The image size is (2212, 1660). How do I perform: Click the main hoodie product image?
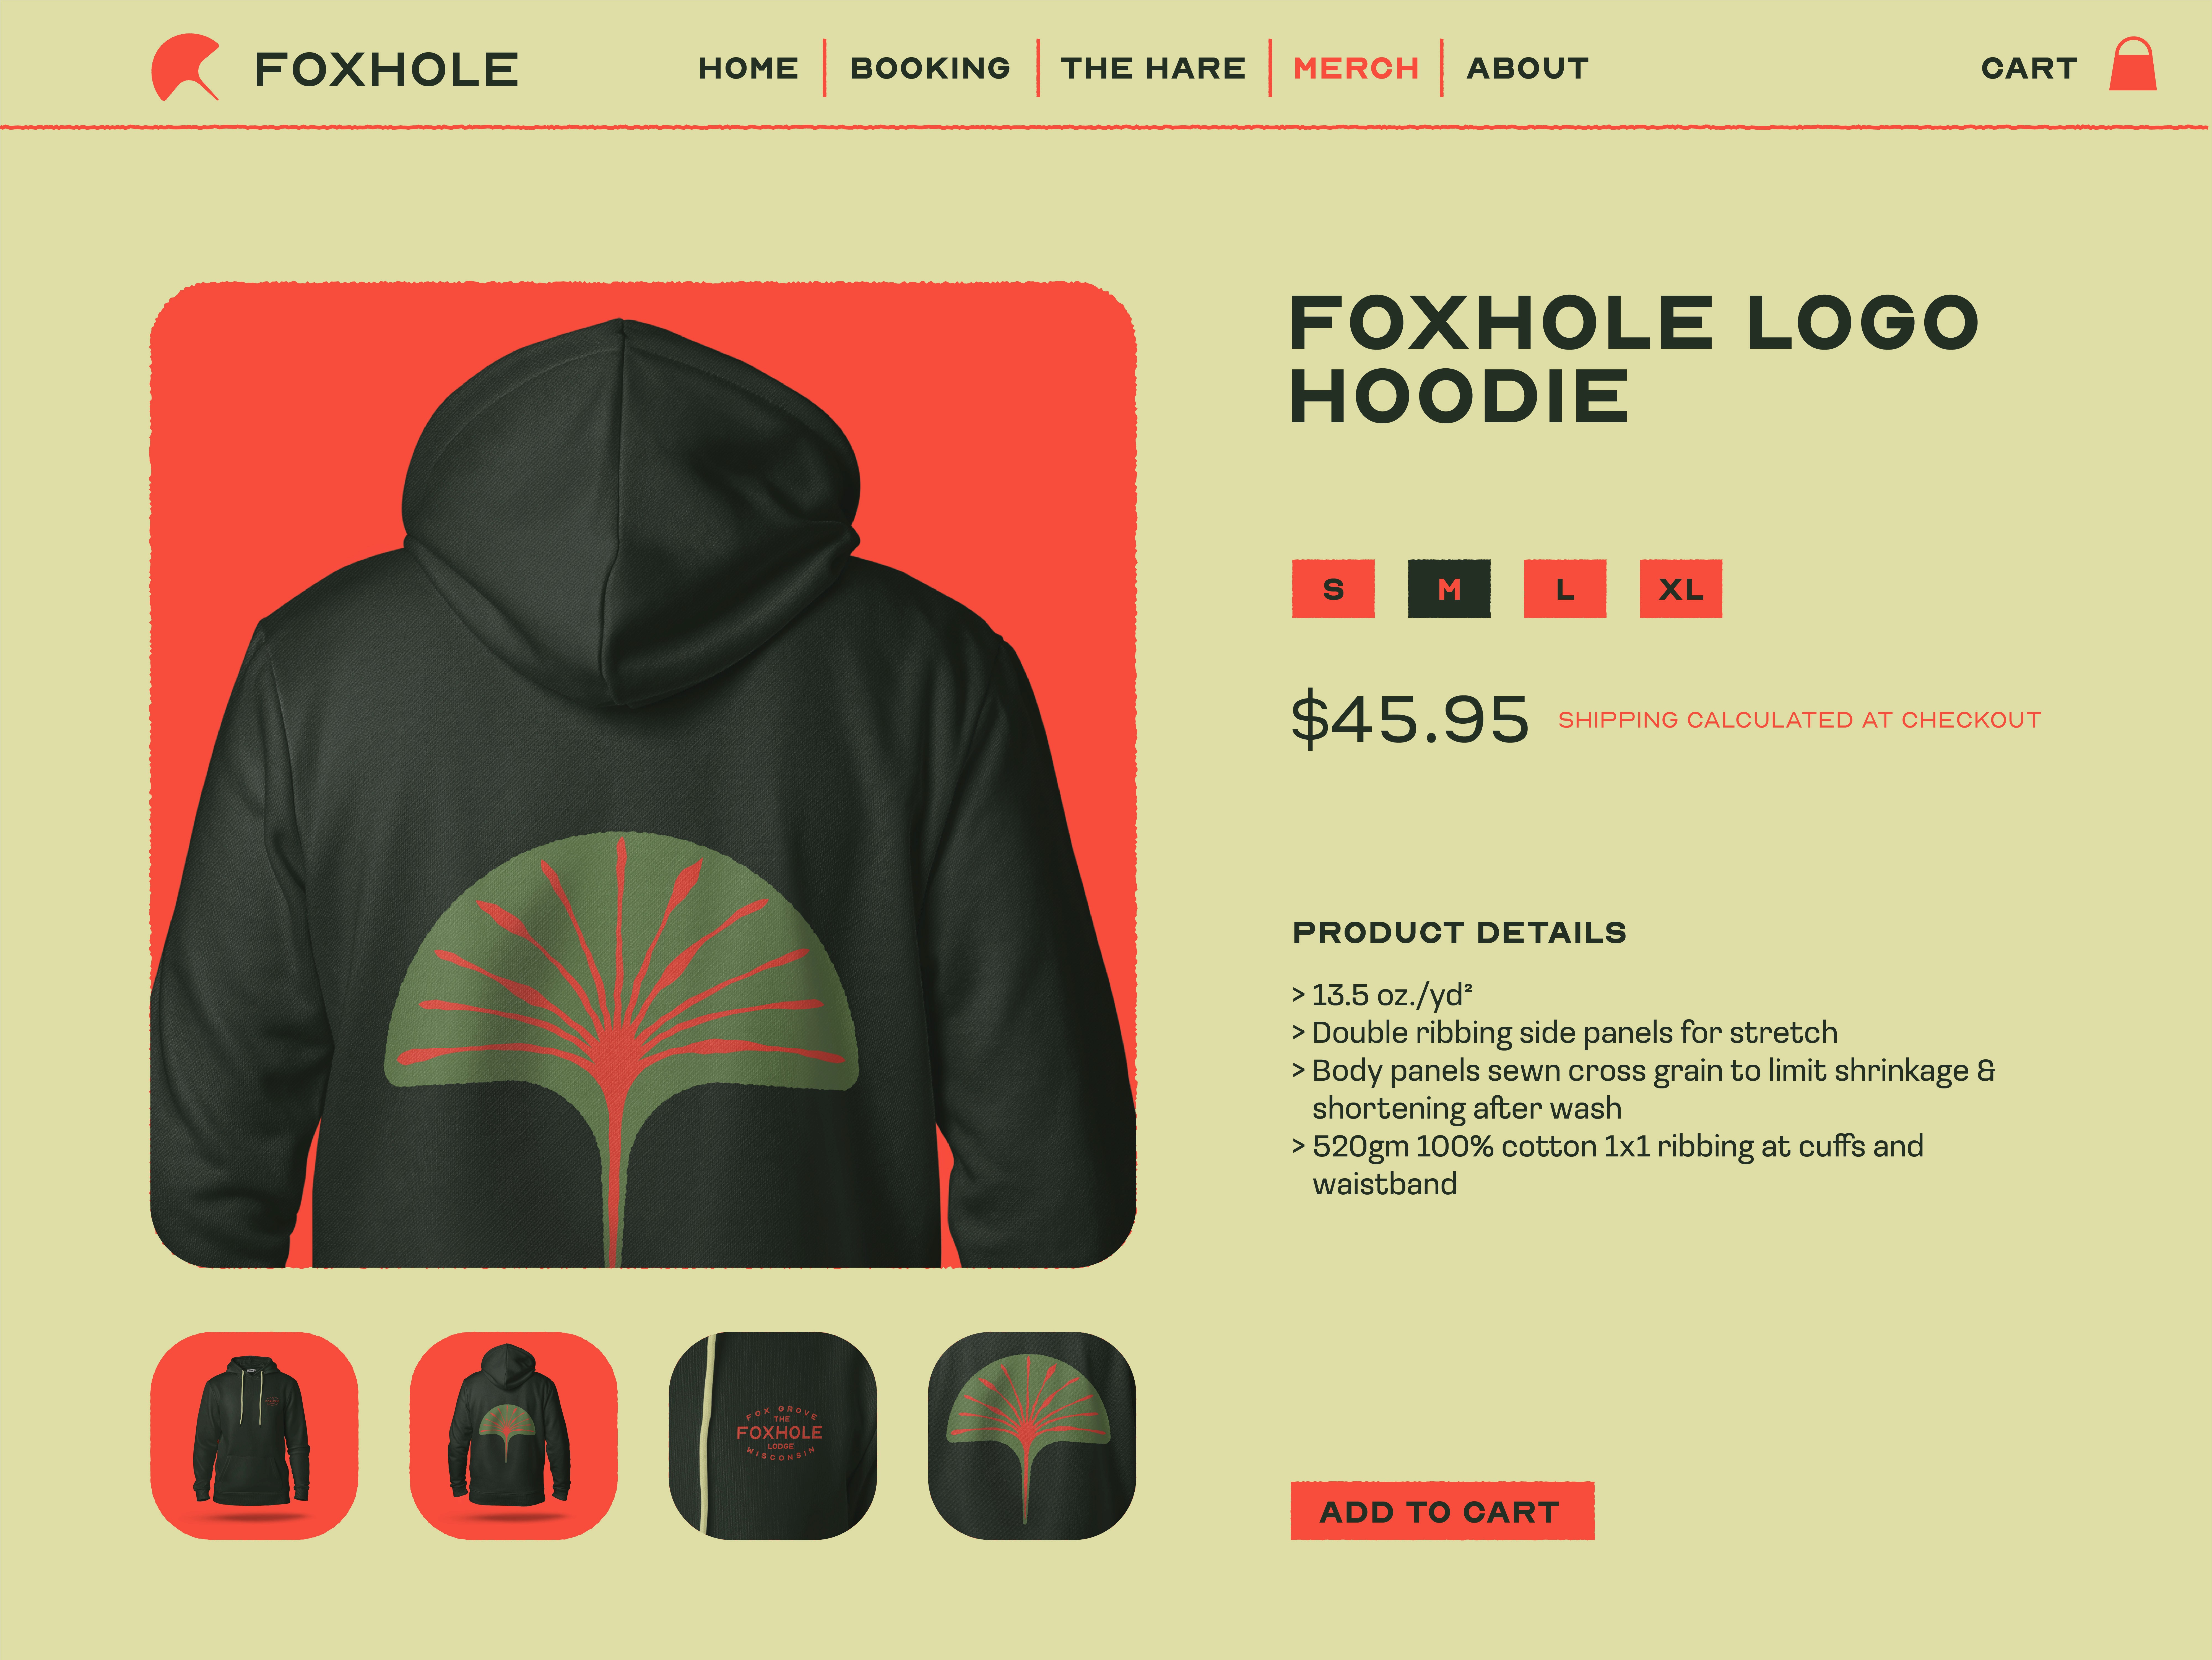[643, 775]
